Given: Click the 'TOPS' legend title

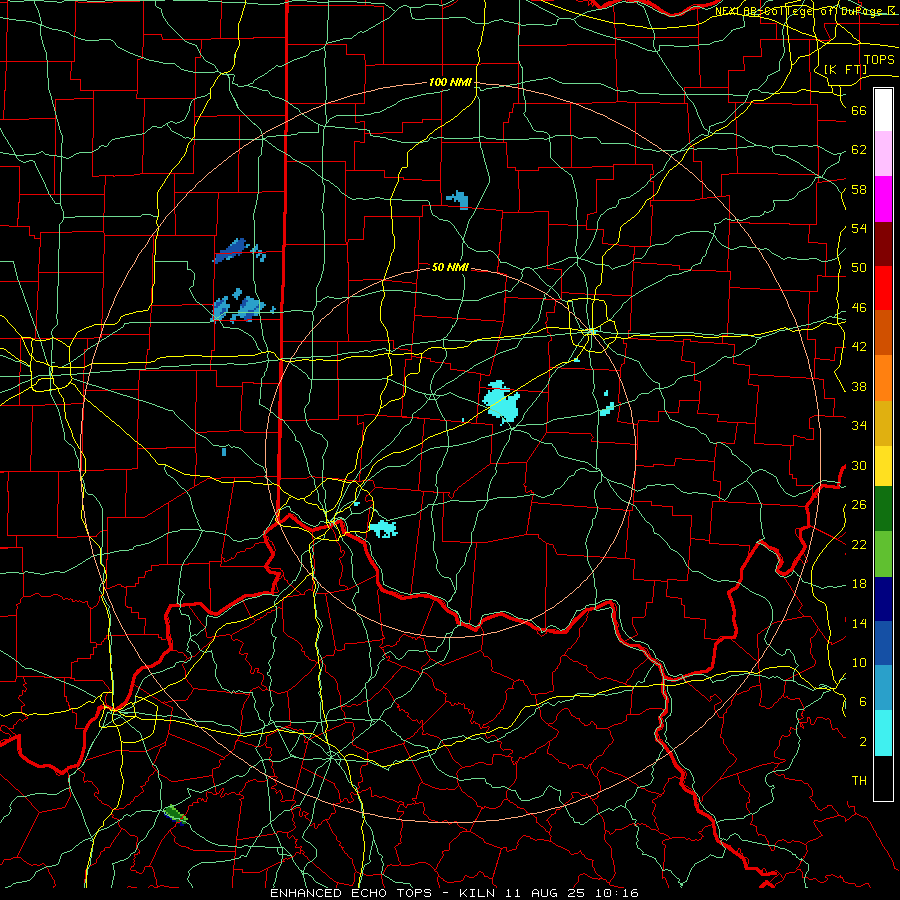Looking at the screenshot, I should pyautogui.click(x=879, y=60).
